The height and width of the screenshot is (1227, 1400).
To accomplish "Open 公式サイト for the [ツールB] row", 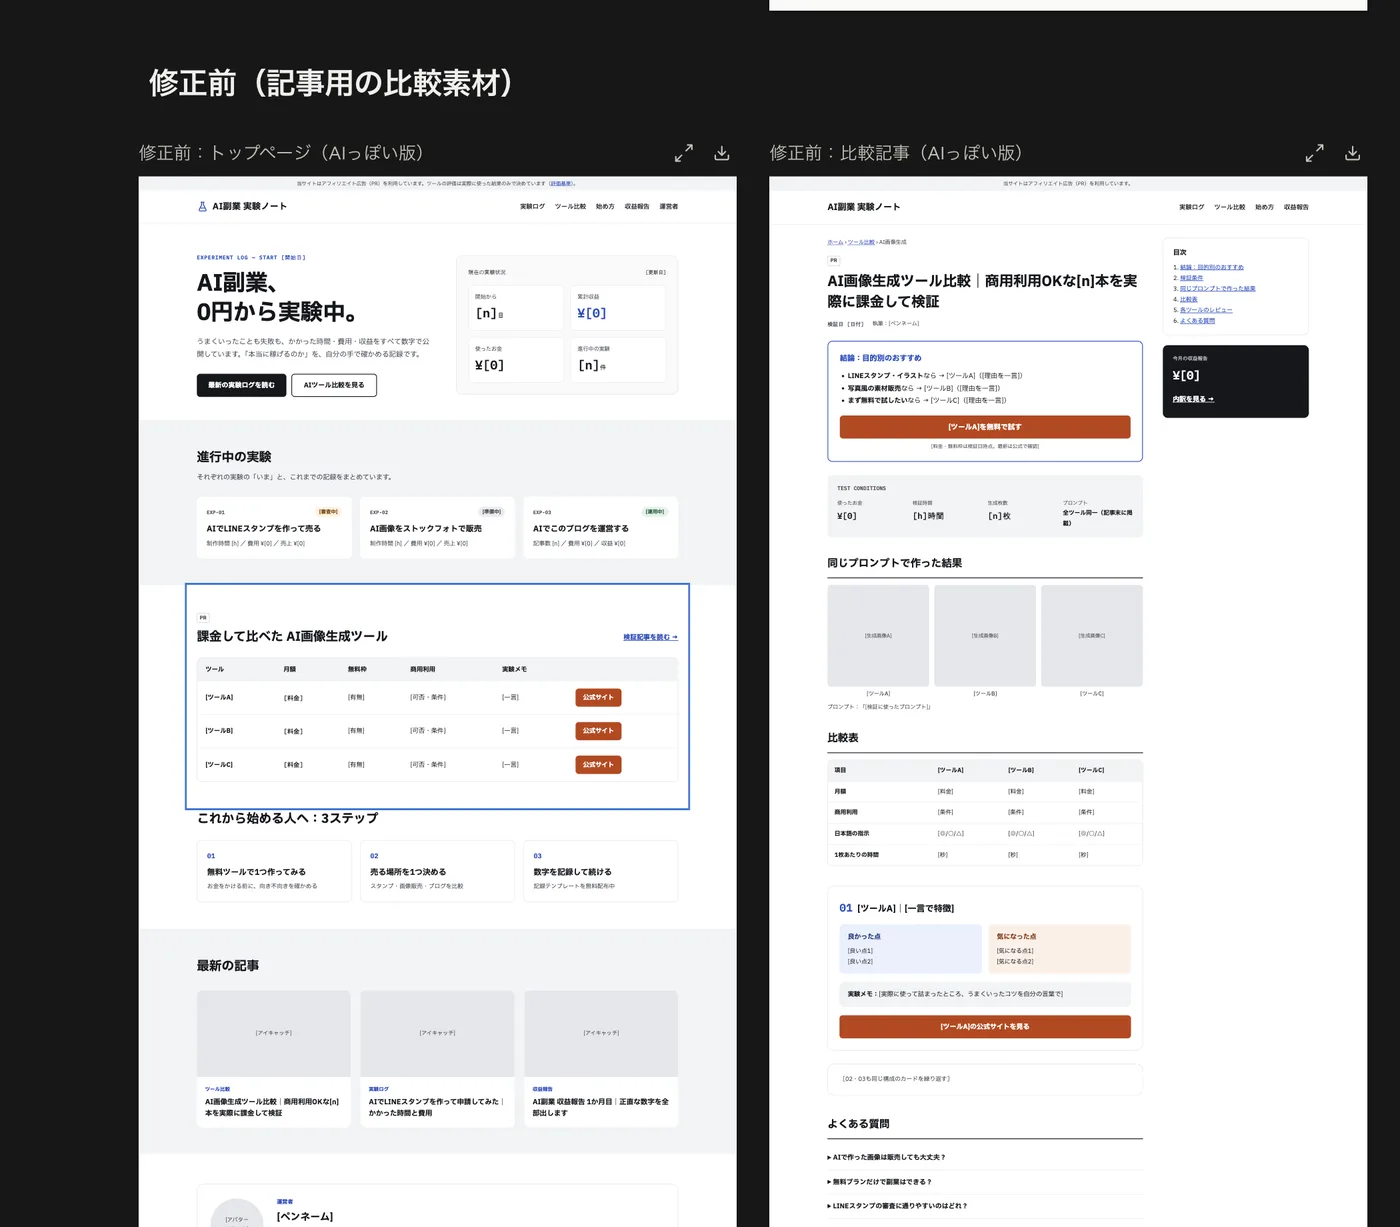I will pyautogui.click(x=598, y=731).
